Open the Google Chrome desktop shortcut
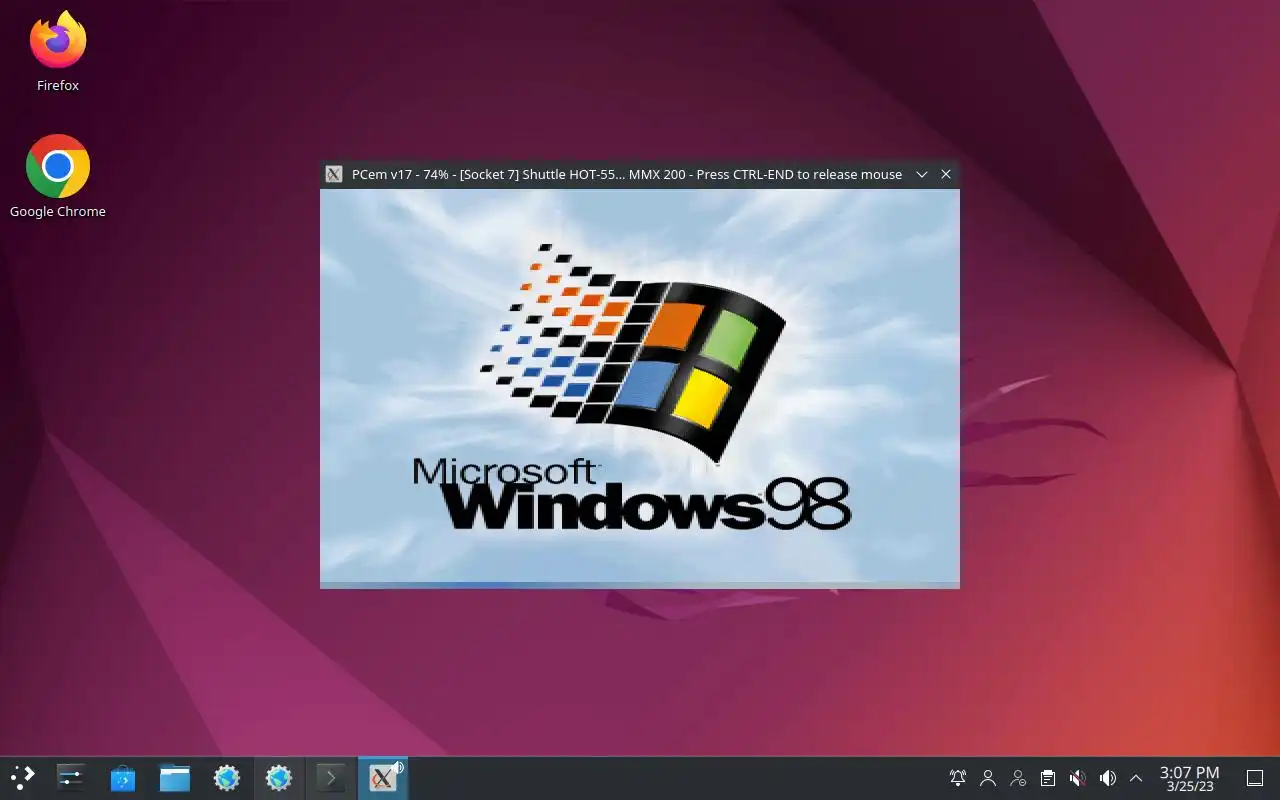1280x800 pixels. (x=58, y=176)
